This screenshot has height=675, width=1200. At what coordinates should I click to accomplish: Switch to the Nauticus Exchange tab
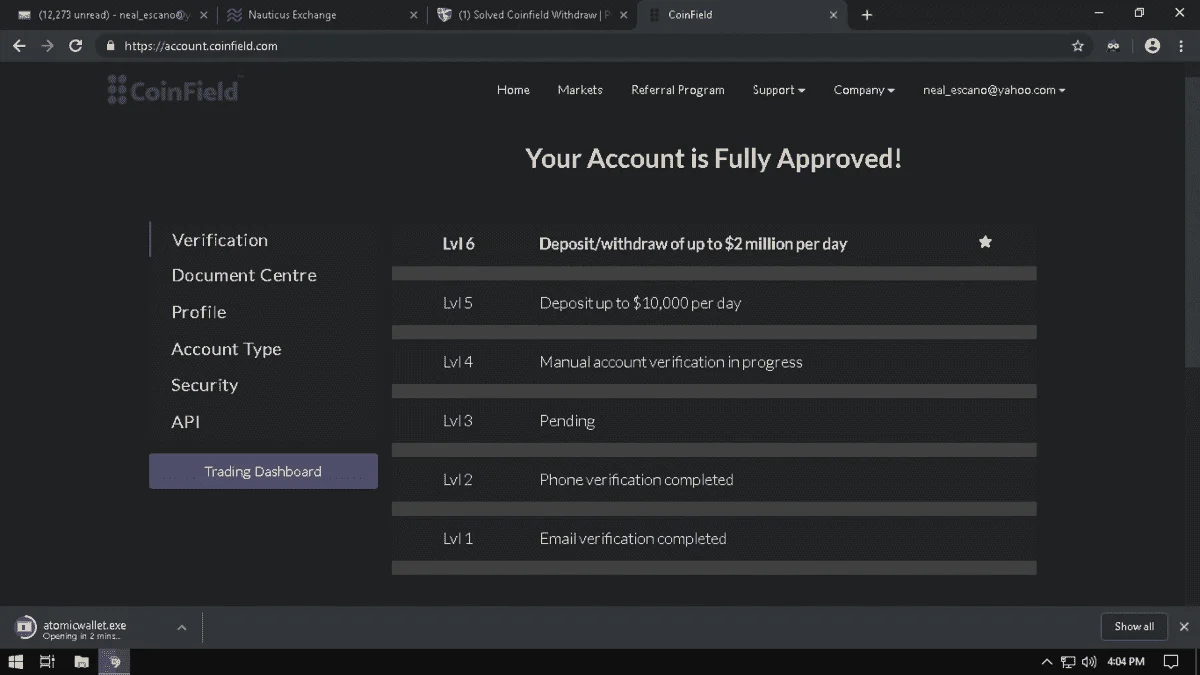[x=320, y=15]
